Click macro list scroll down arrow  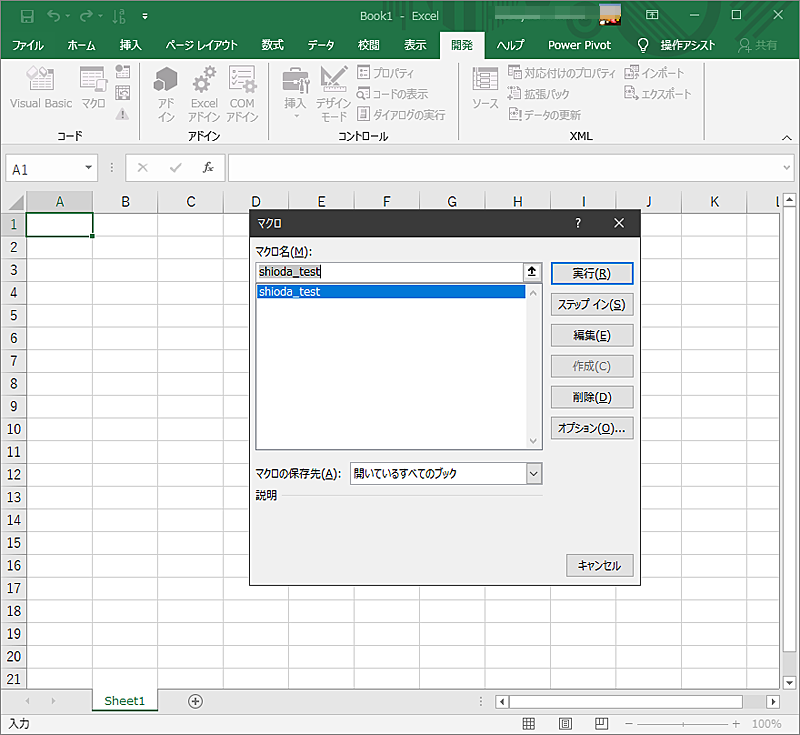click(x=533, y=441)
